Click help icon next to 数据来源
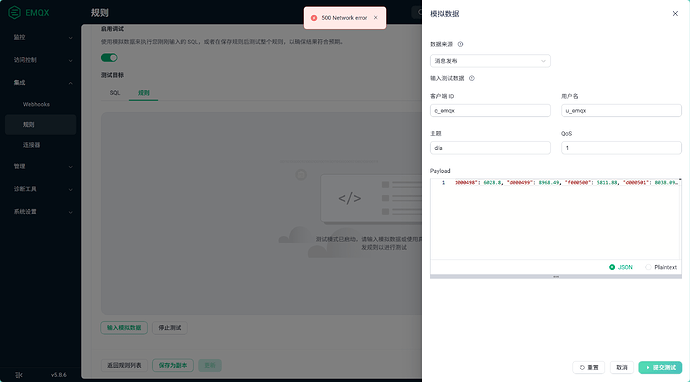690x382 pixels. click(x=460, y=44)
